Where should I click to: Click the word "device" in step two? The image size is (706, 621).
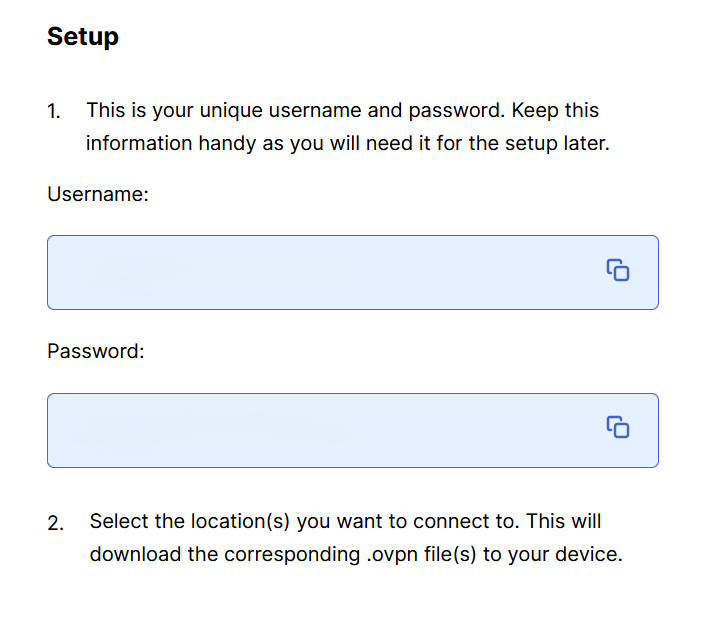[590, 554]
